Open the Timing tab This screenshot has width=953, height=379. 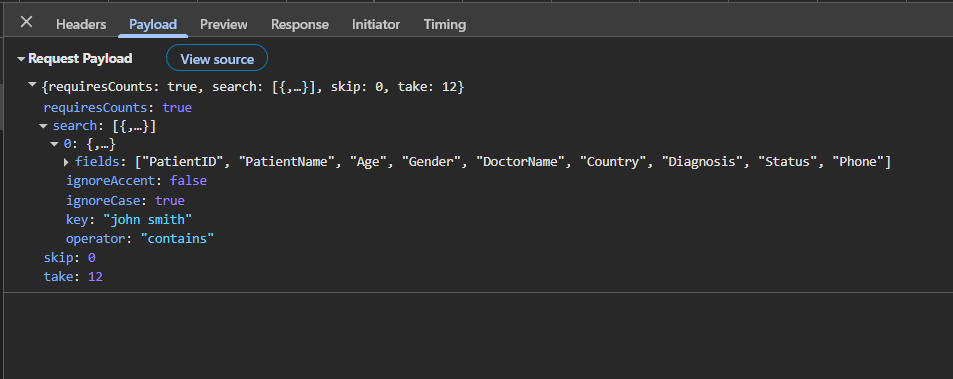[x=445, y=24]
